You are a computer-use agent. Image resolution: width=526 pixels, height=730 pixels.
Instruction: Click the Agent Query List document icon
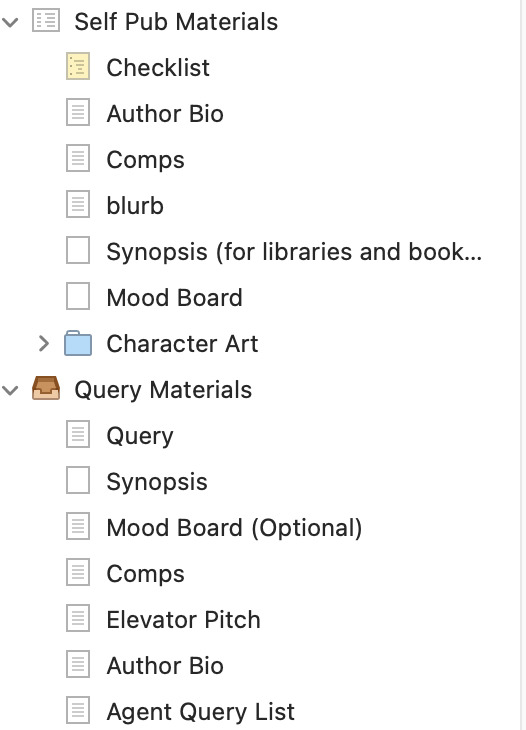78,711
